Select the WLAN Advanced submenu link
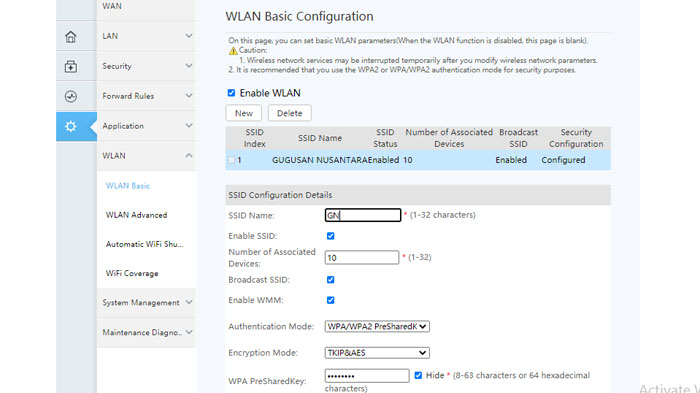Screen dimensions: 700x393 coord(136,215)
